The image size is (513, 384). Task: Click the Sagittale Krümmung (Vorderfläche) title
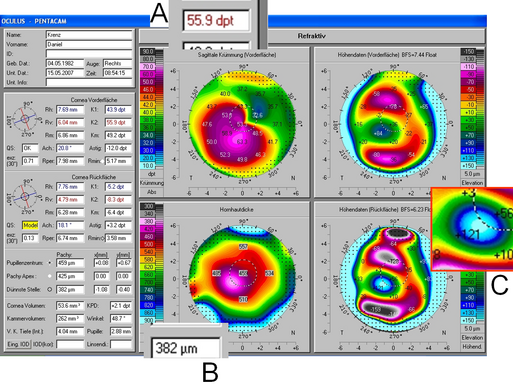237,55
